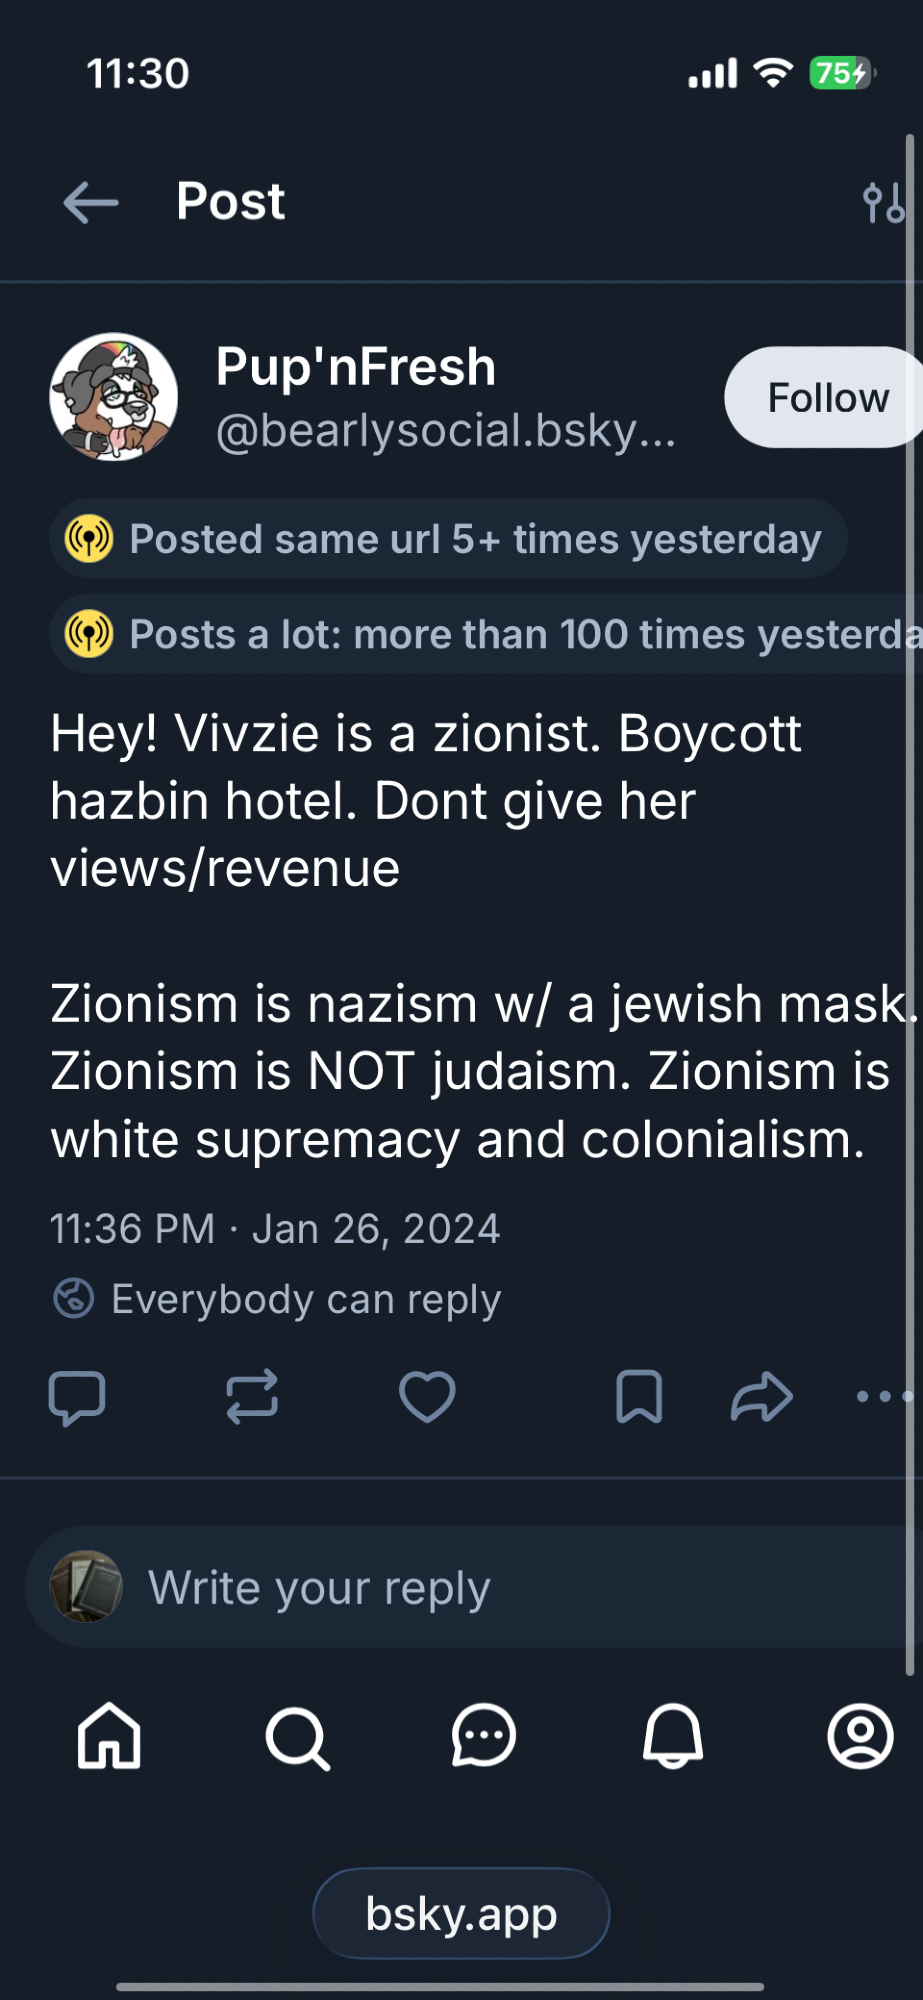
Task: Open the post's three-dot more menu
Action: 884,1396
